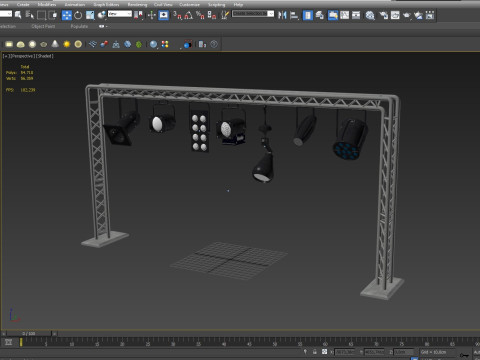Click the four colored squares icon
The image size is (480, 360).
[x=165, y=44]
